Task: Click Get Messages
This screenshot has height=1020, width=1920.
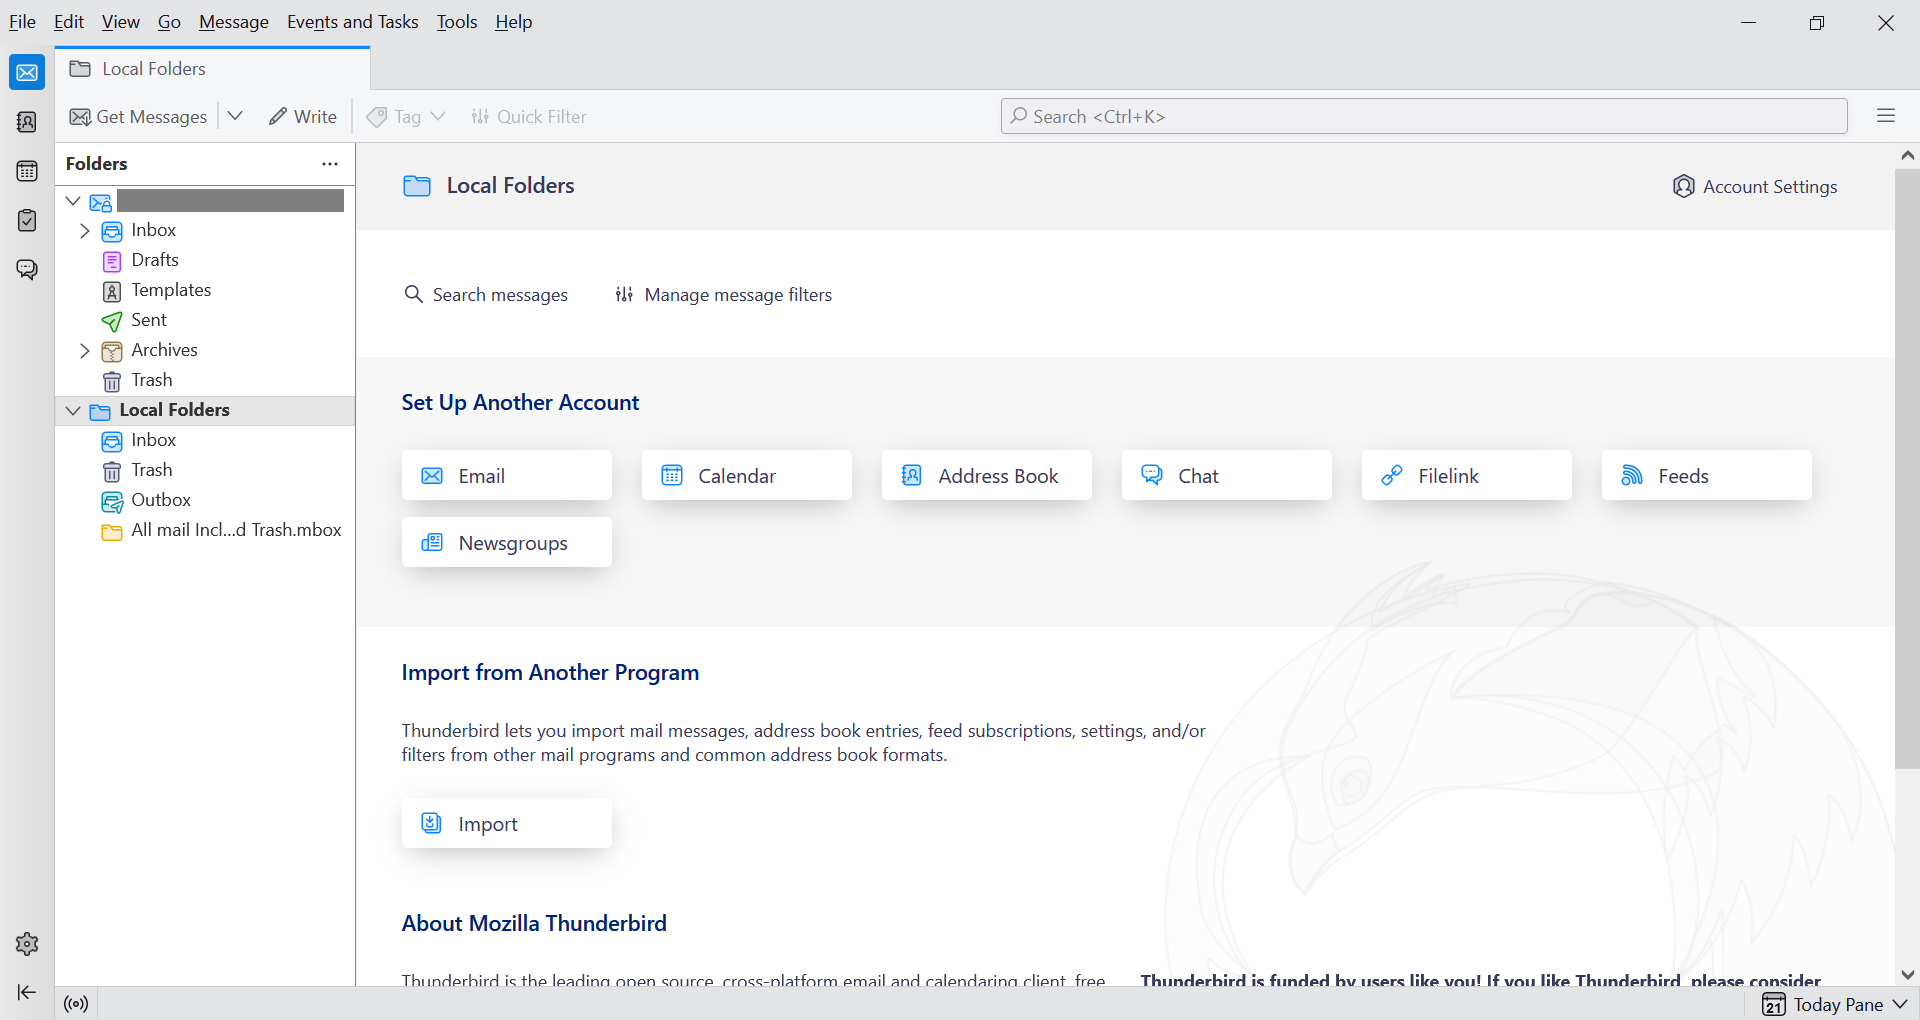Action: [x=138, y=117]
